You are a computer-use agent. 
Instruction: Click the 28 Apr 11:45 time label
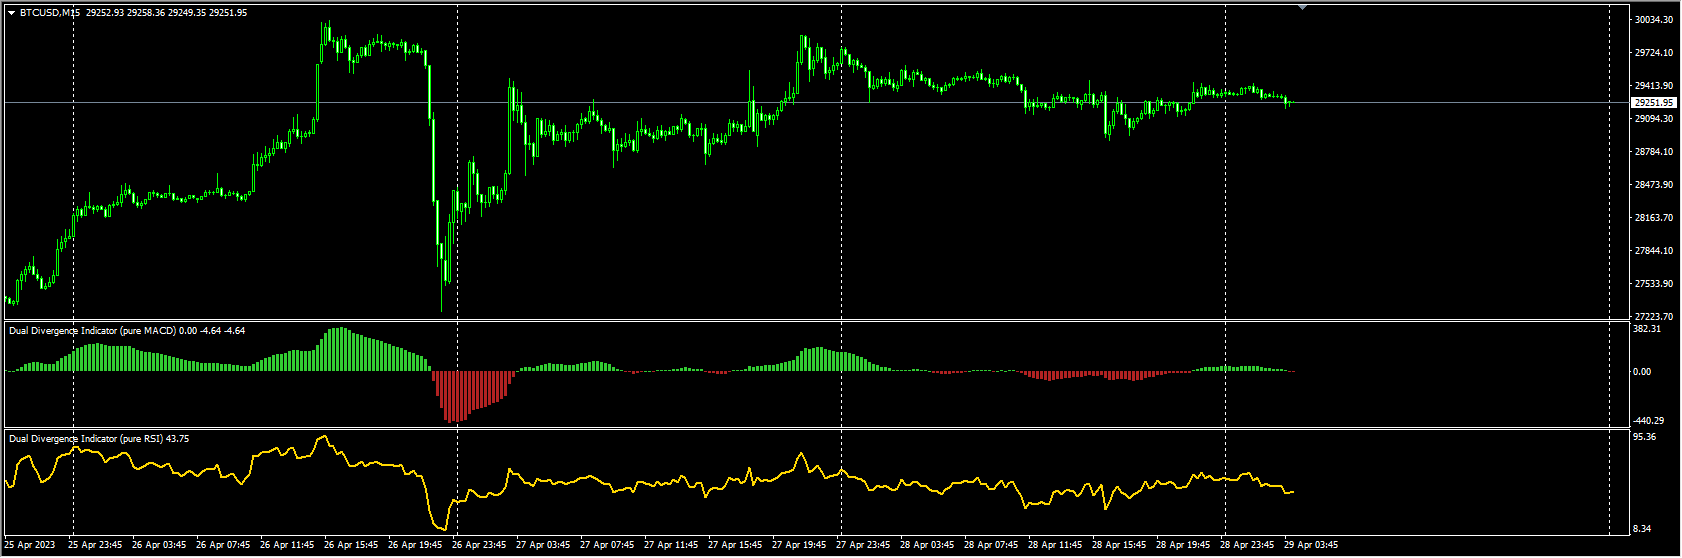tap(1059, 545)
